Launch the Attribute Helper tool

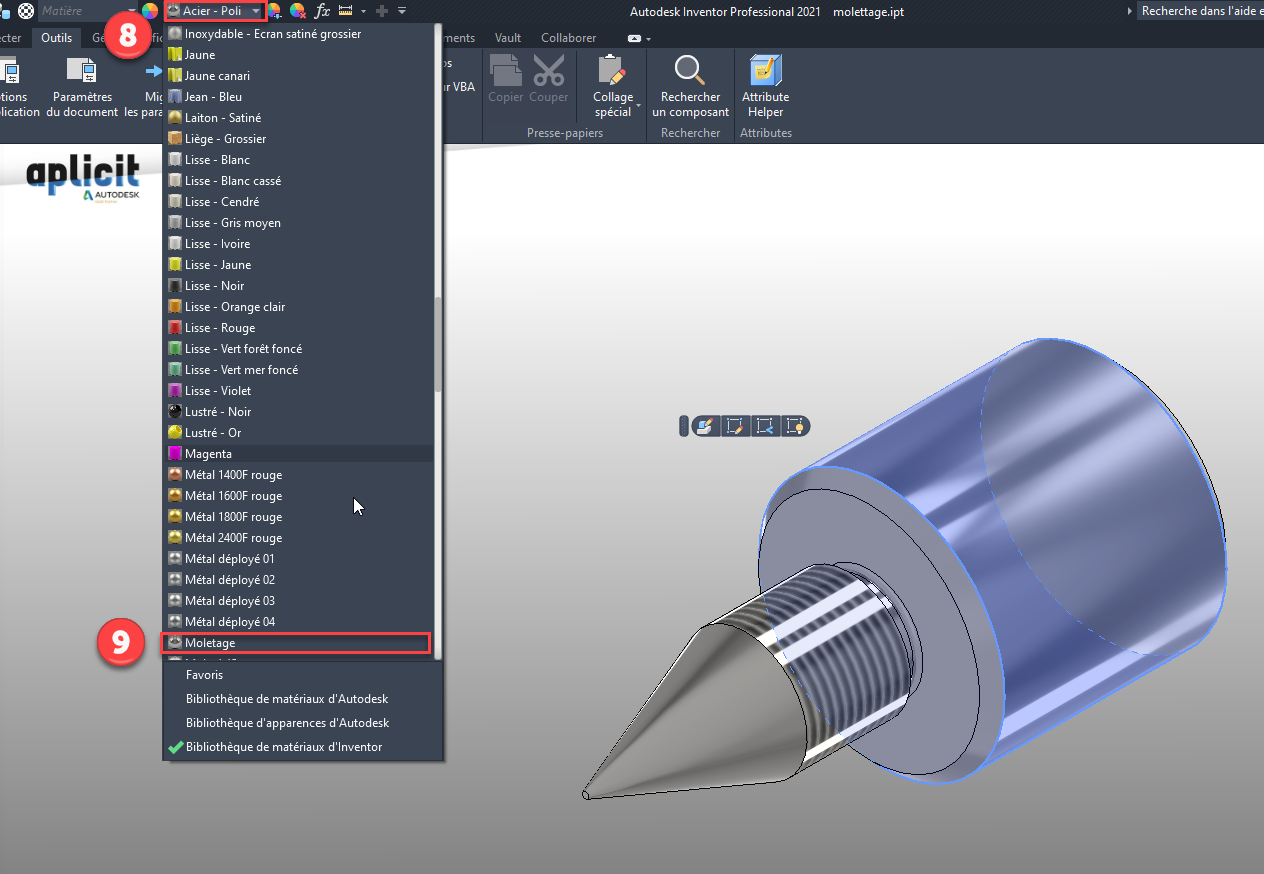[765, 86]
